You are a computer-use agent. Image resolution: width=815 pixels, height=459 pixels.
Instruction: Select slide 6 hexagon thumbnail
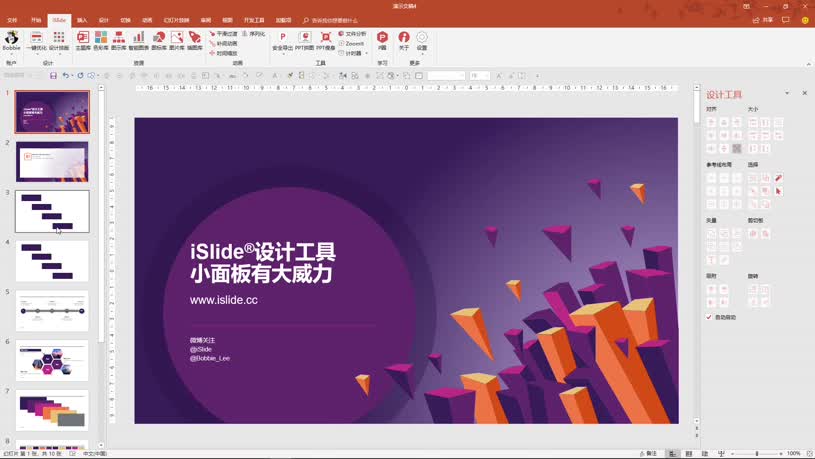(52, 361)
